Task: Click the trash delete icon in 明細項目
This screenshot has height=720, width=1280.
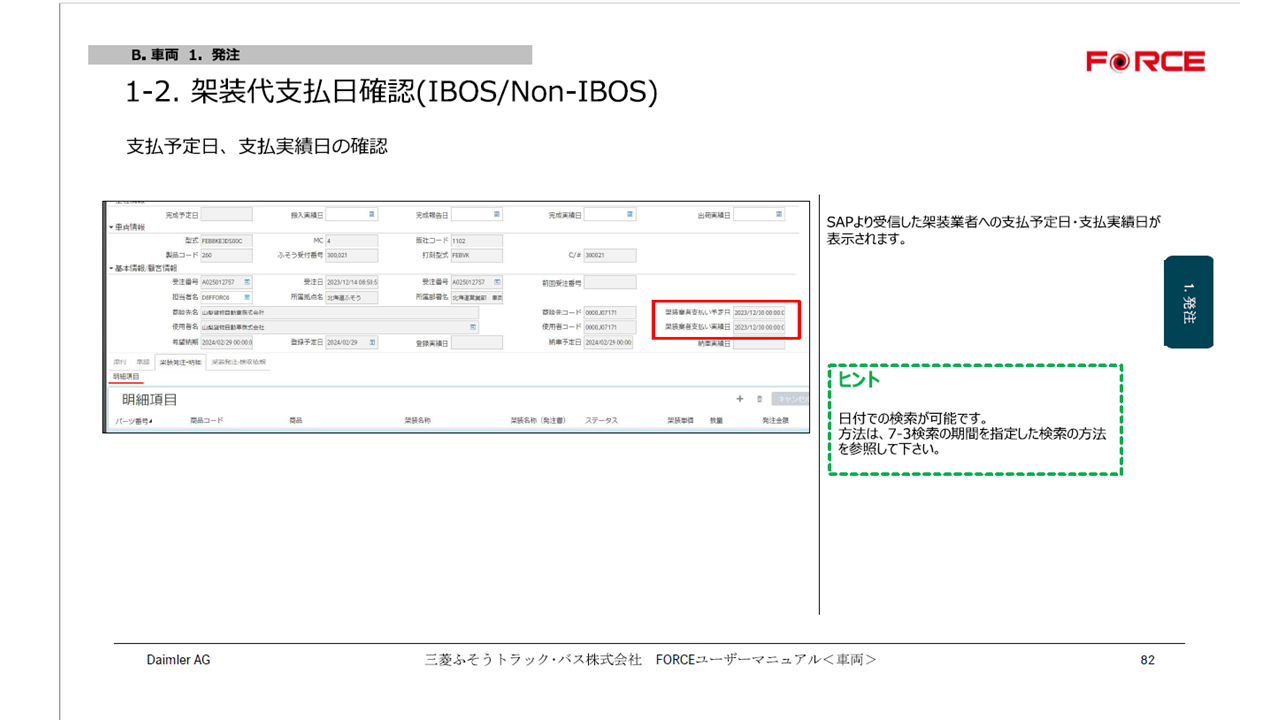Action: pyautogui.click(x=759, y=398)
